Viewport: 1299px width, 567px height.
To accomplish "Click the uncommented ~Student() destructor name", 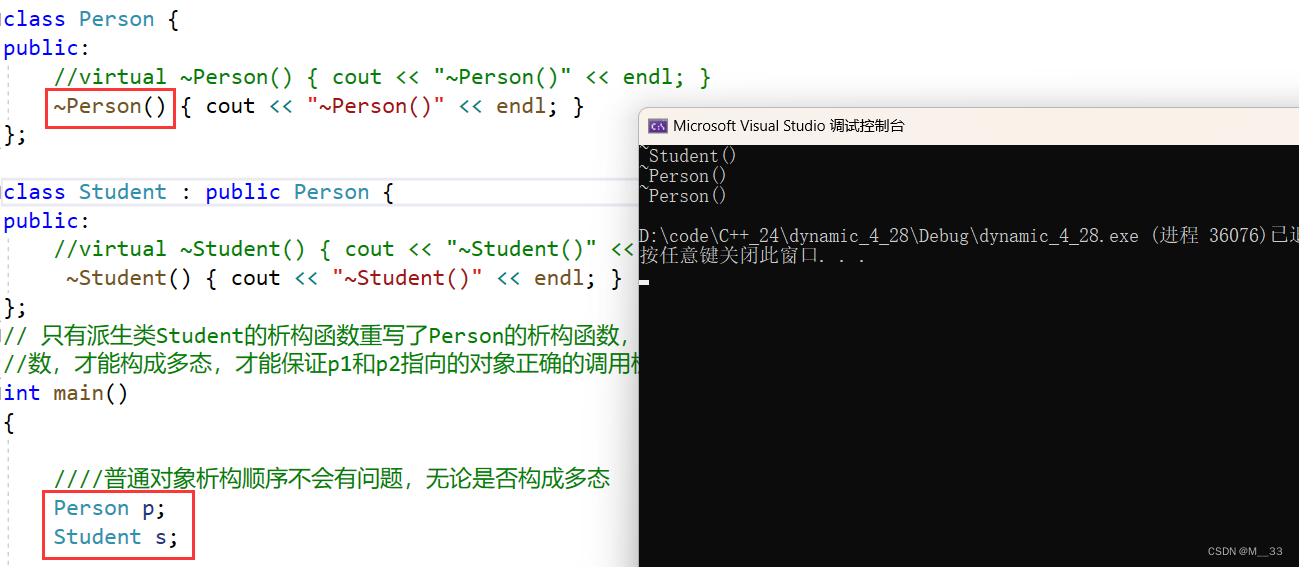I will [x=129, y=278].
